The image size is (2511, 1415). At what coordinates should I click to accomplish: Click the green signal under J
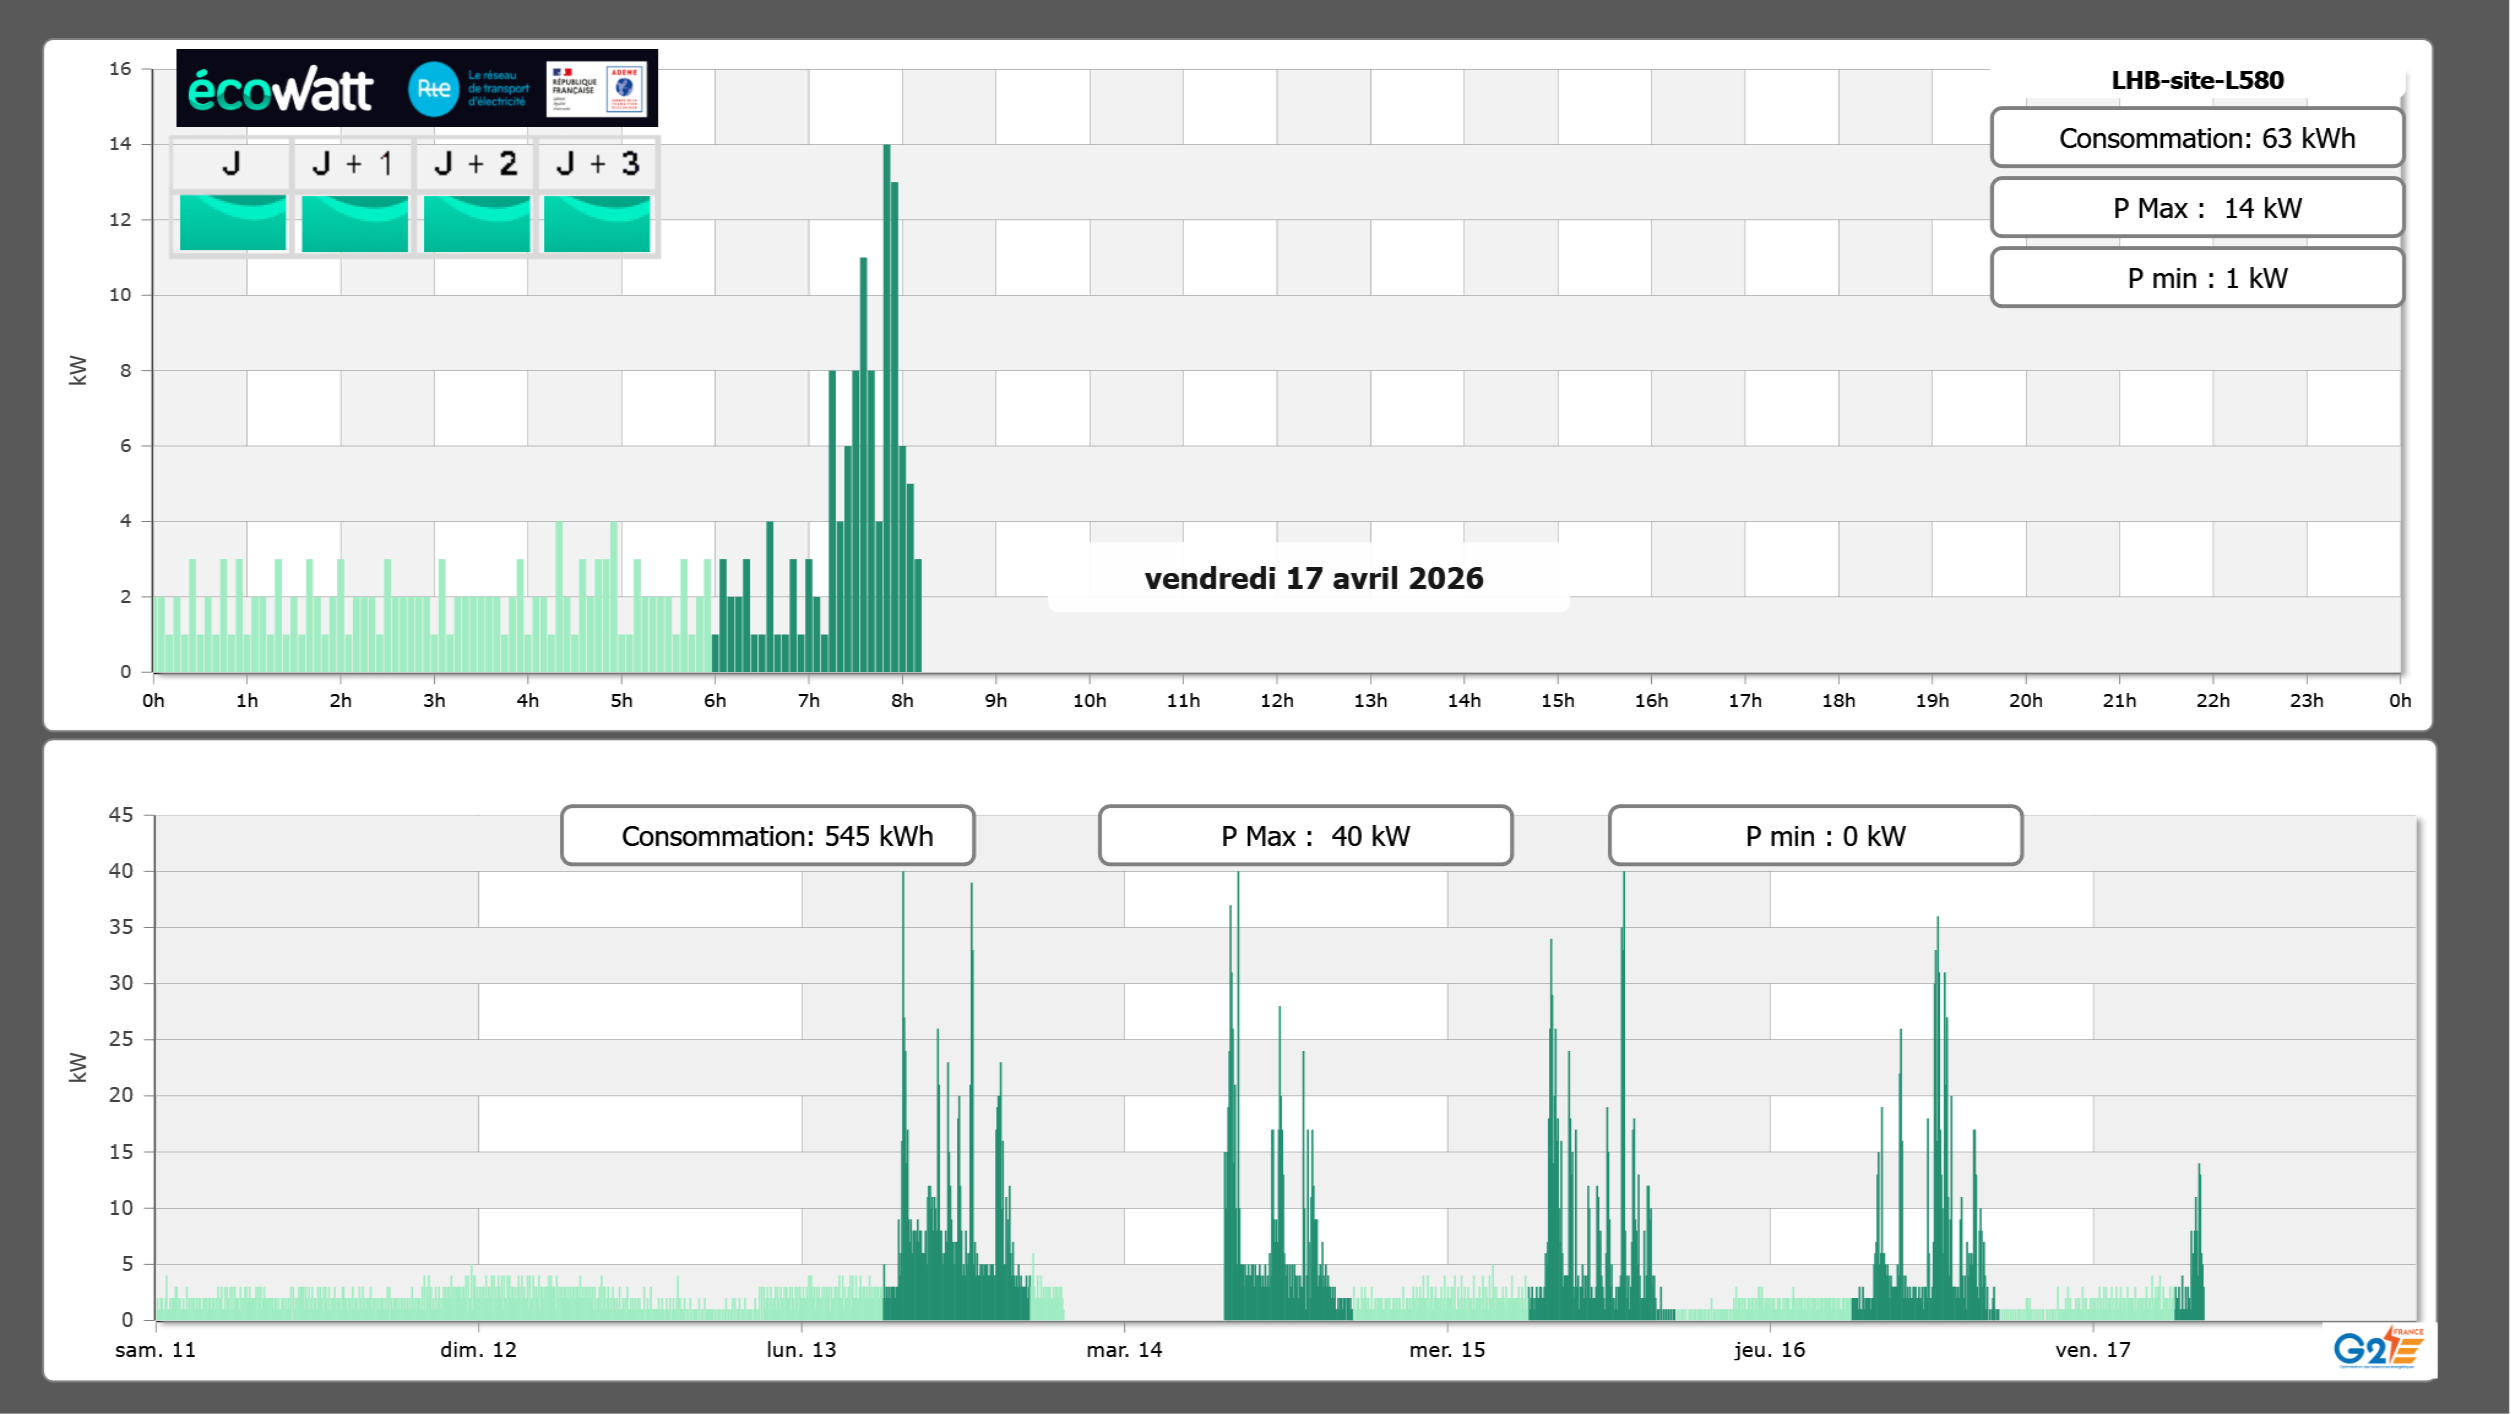233,223
